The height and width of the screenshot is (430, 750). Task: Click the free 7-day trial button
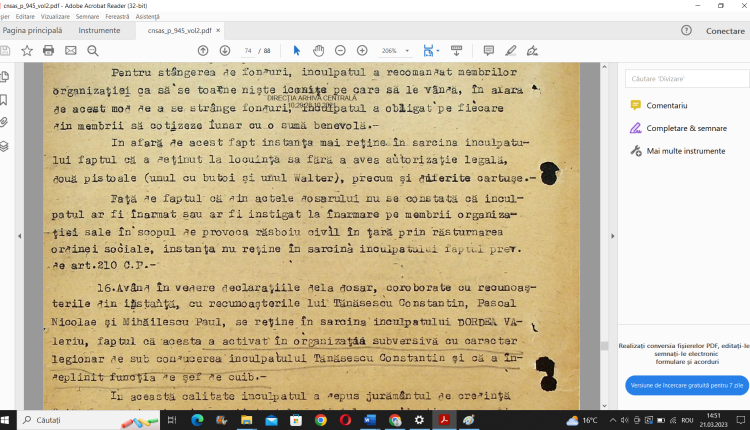point(686,385)
